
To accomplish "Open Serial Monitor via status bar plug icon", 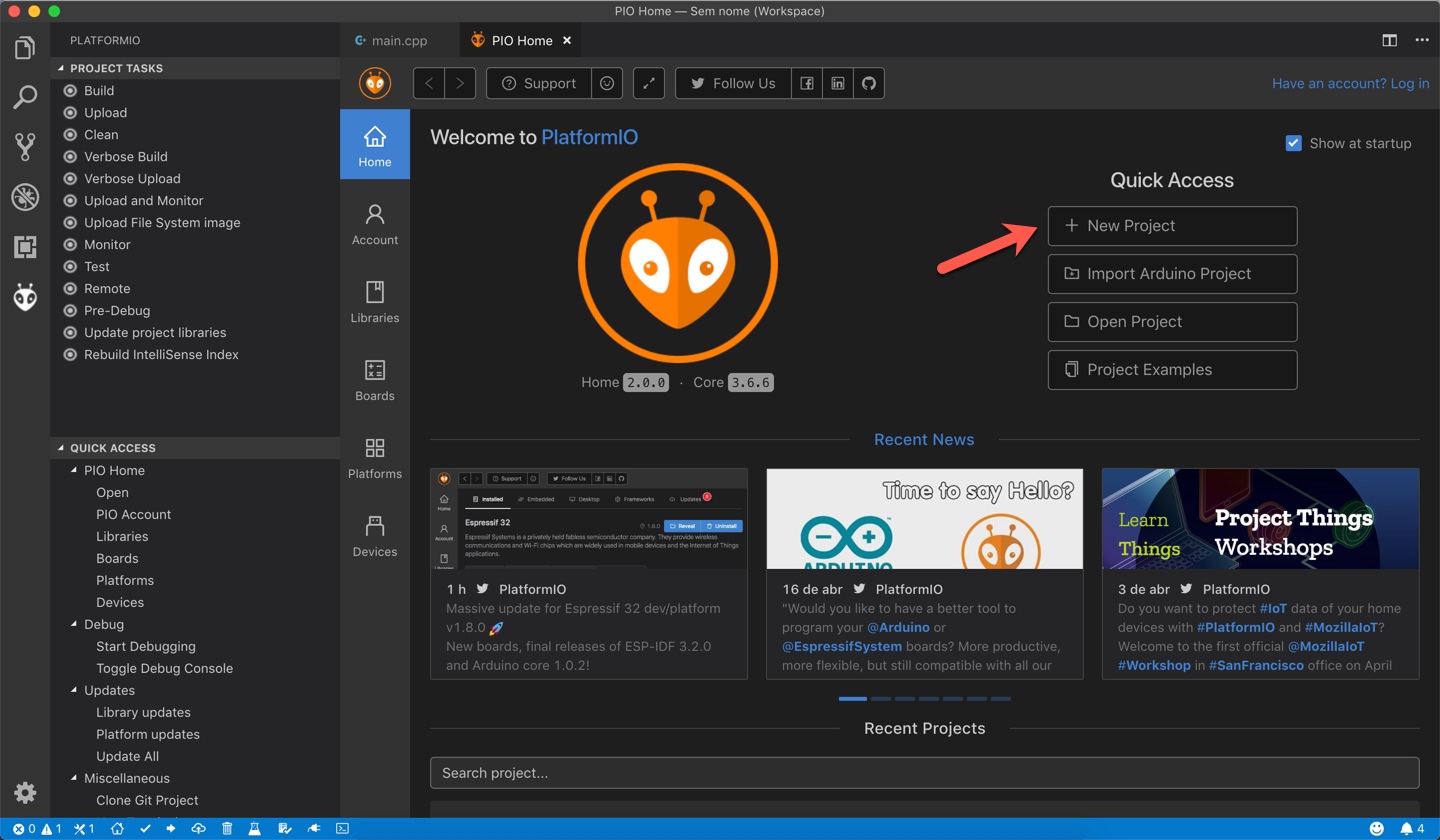I will pyautogui.click(x=314, y=828).
